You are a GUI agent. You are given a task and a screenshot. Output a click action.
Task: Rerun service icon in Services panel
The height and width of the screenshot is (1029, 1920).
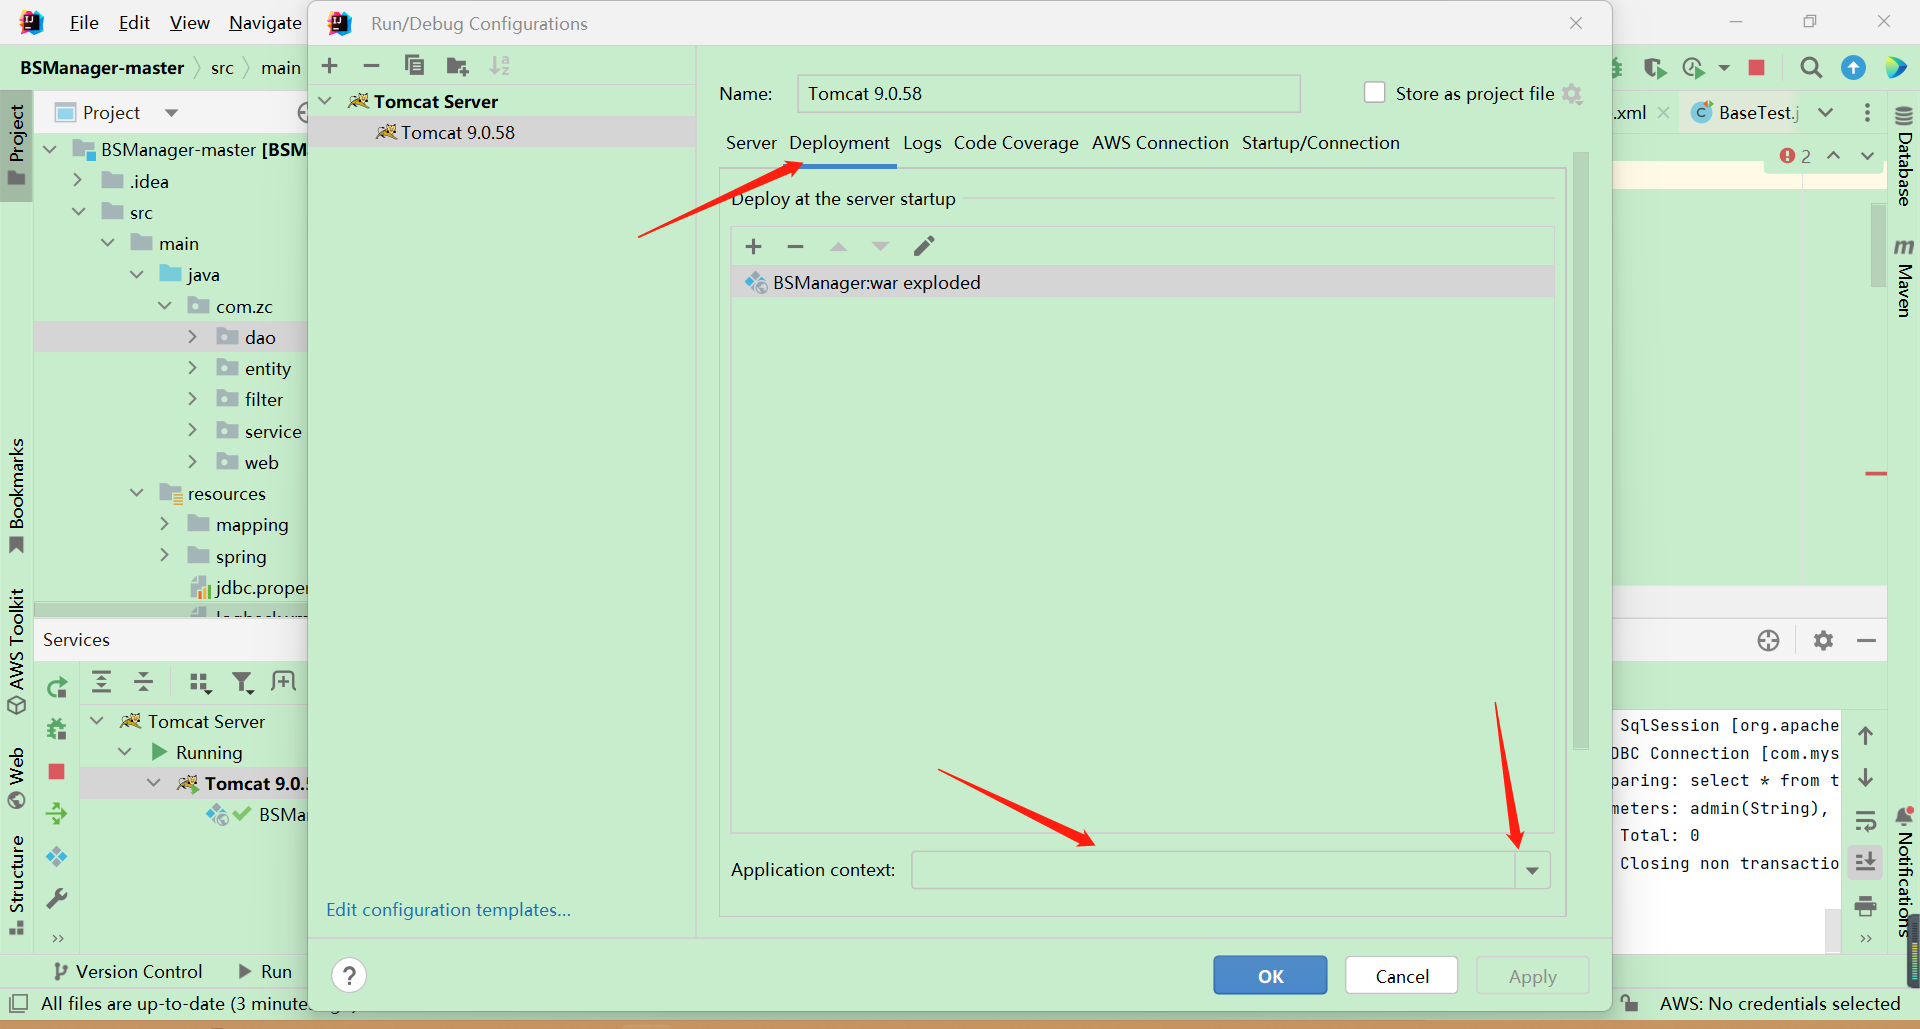click(57, 687)
